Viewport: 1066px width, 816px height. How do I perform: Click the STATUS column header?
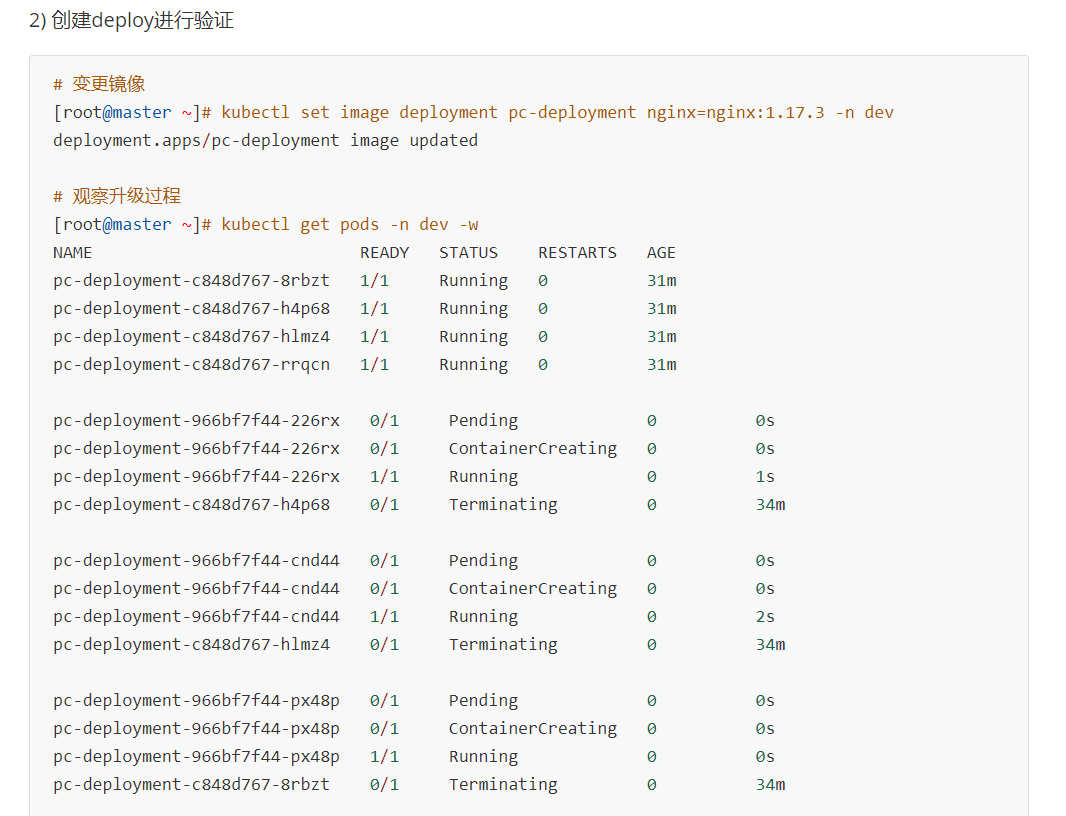[x=468, y=253]
